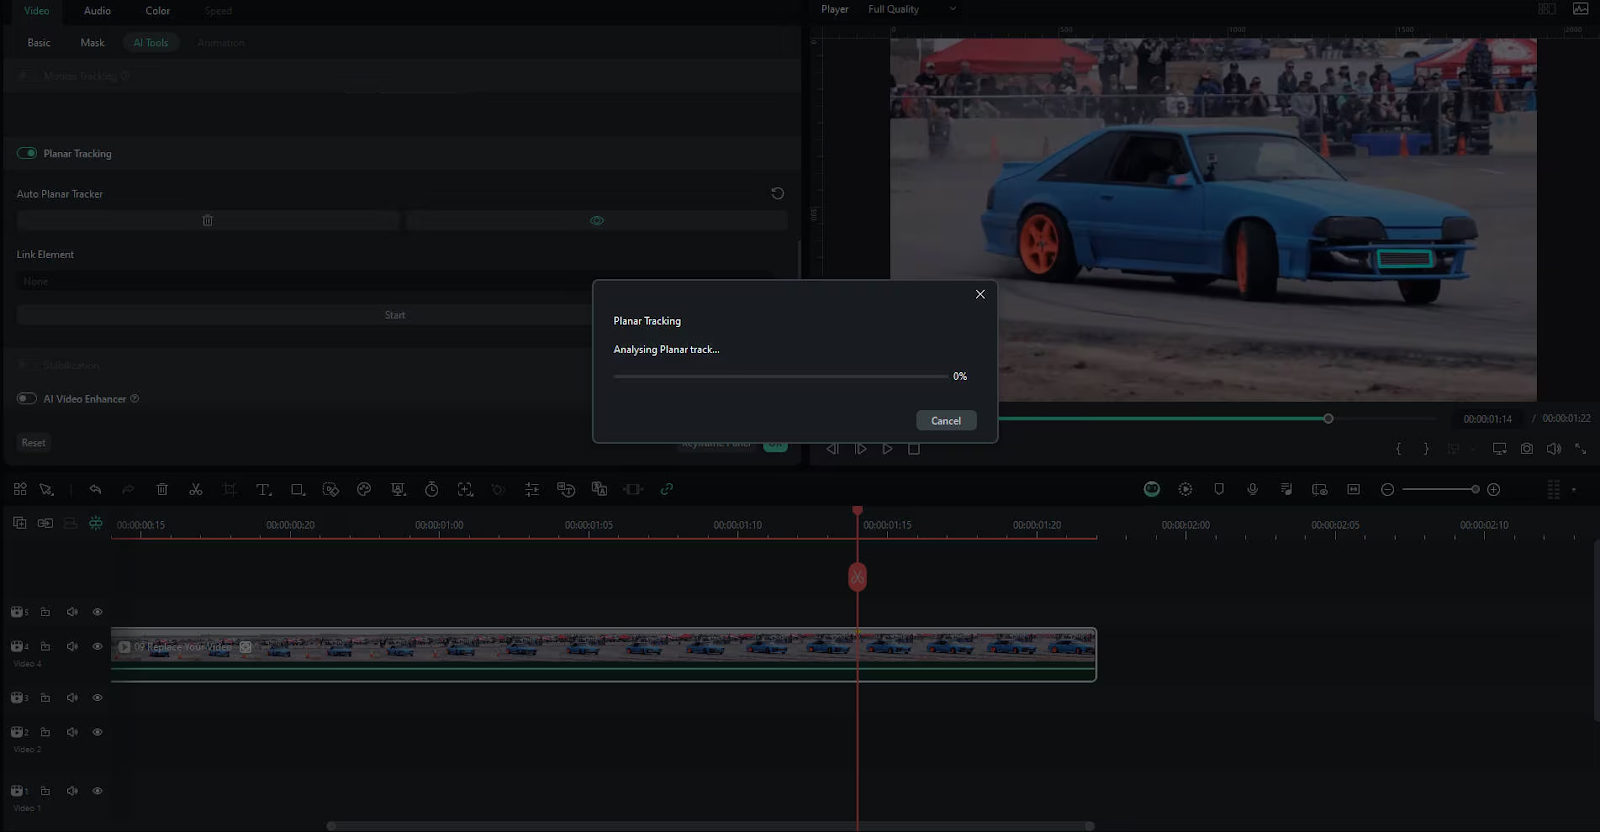Click the undo arrow in timeline toolbar
Viewport: 1600px width, 832px height.
pos(95,490)
